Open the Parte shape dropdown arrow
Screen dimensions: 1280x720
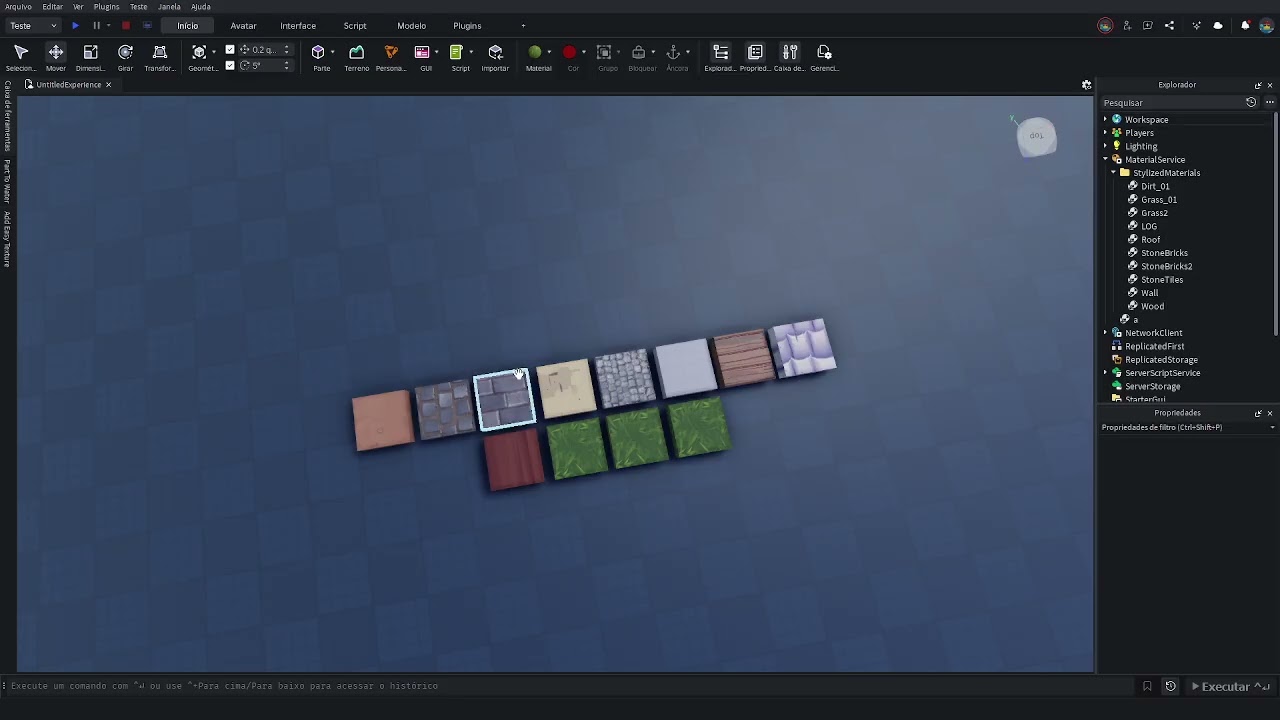pyautogui.click(x=332, y=52)
